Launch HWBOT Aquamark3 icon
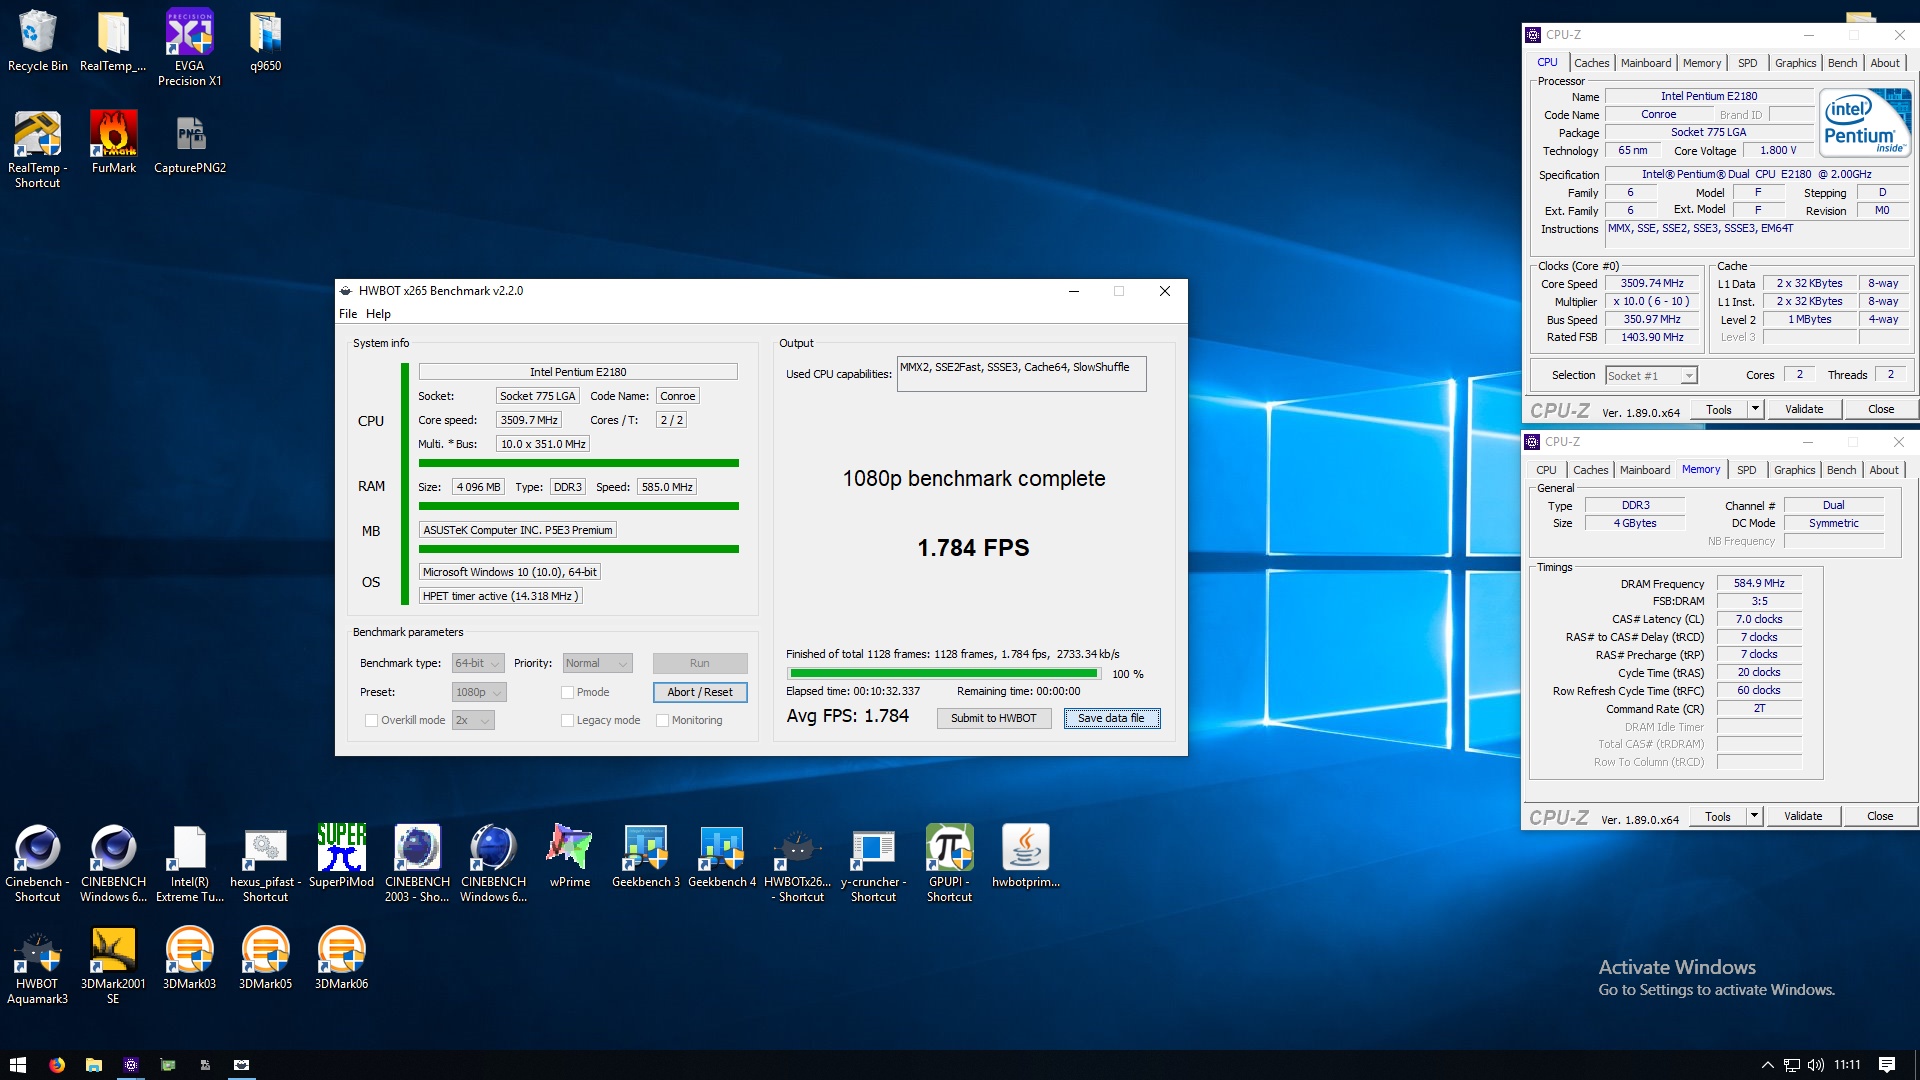Screen dimensions: 1920x1080 pos(38,967)
